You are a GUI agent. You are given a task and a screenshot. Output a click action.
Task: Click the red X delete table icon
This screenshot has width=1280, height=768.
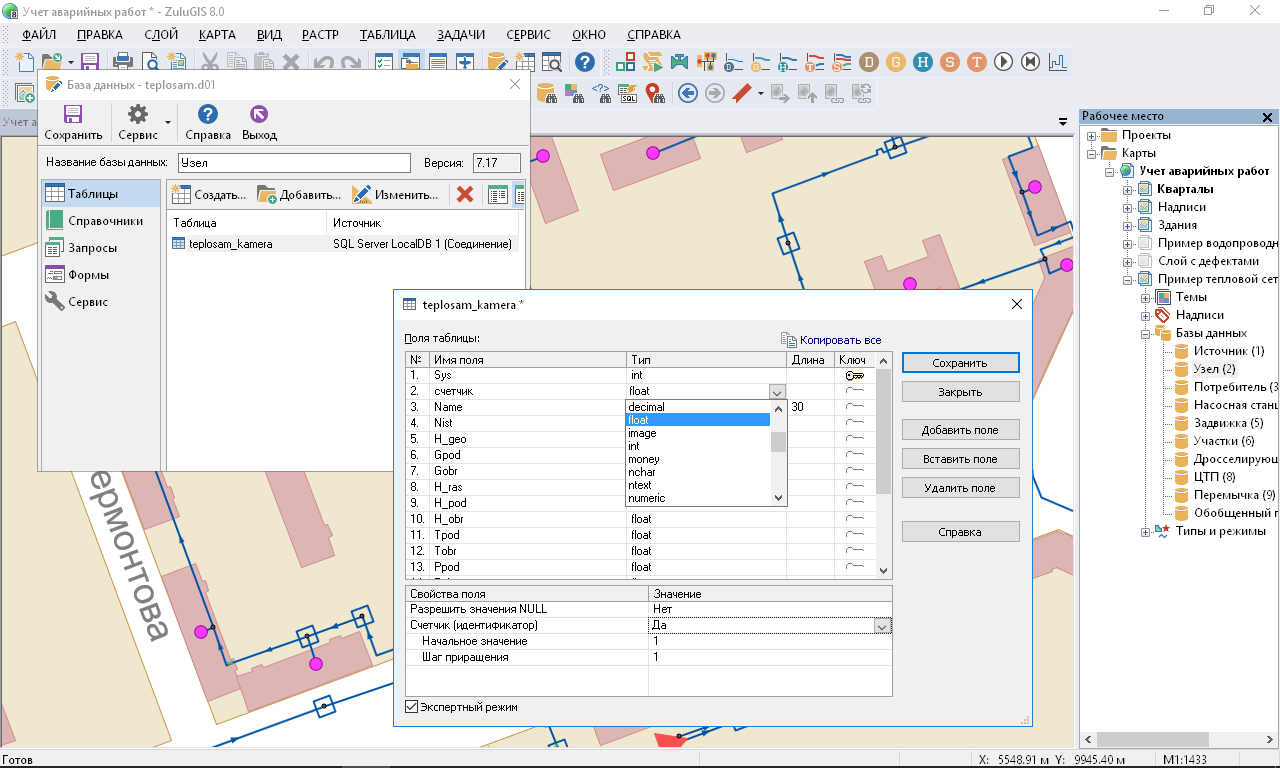[465, 194]
